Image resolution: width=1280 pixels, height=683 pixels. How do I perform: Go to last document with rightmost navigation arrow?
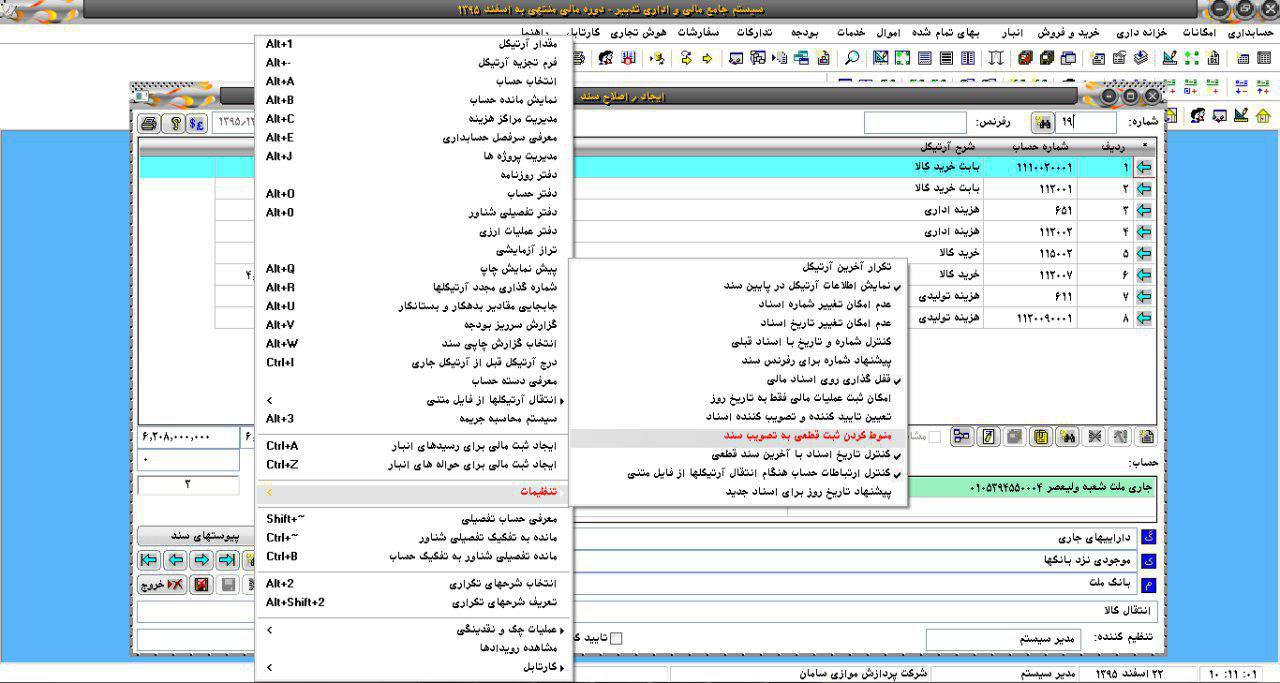coord(227,559)
